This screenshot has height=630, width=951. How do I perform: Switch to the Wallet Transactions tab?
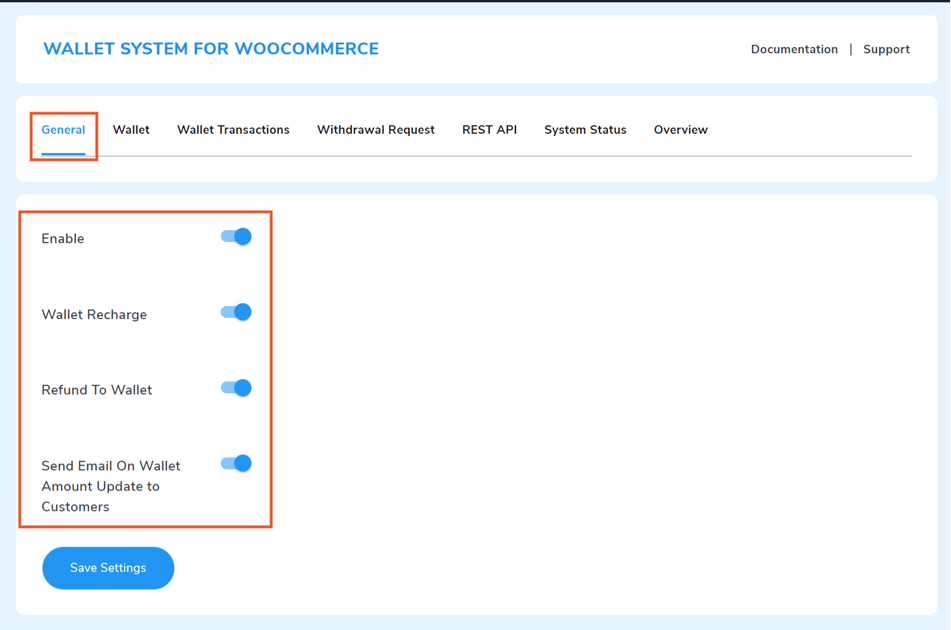pos(233,130)
